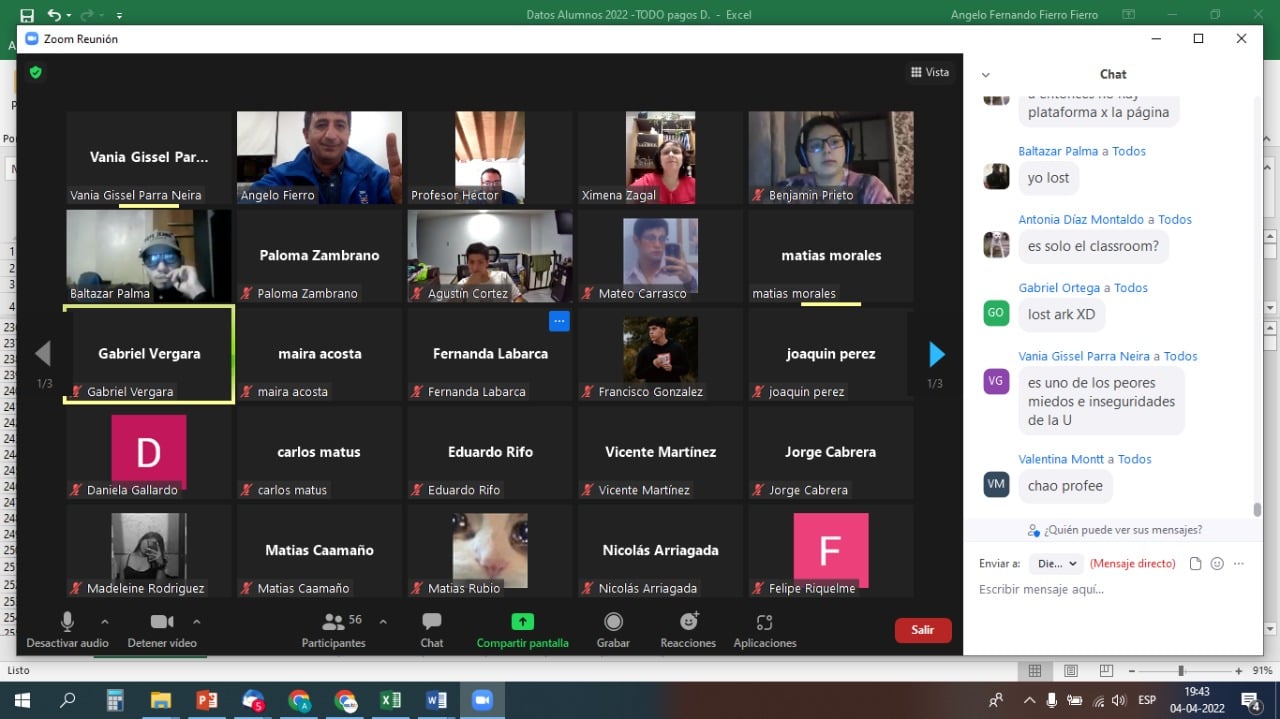The width and height of the screenshot is (1280, 719).
Task: Mute microphone with Desactivar audio
Action: point(67,629)
